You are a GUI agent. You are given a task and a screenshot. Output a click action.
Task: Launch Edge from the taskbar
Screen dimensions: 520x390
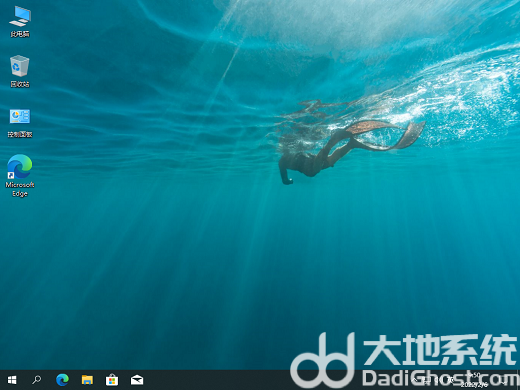(x=62, y=380)
